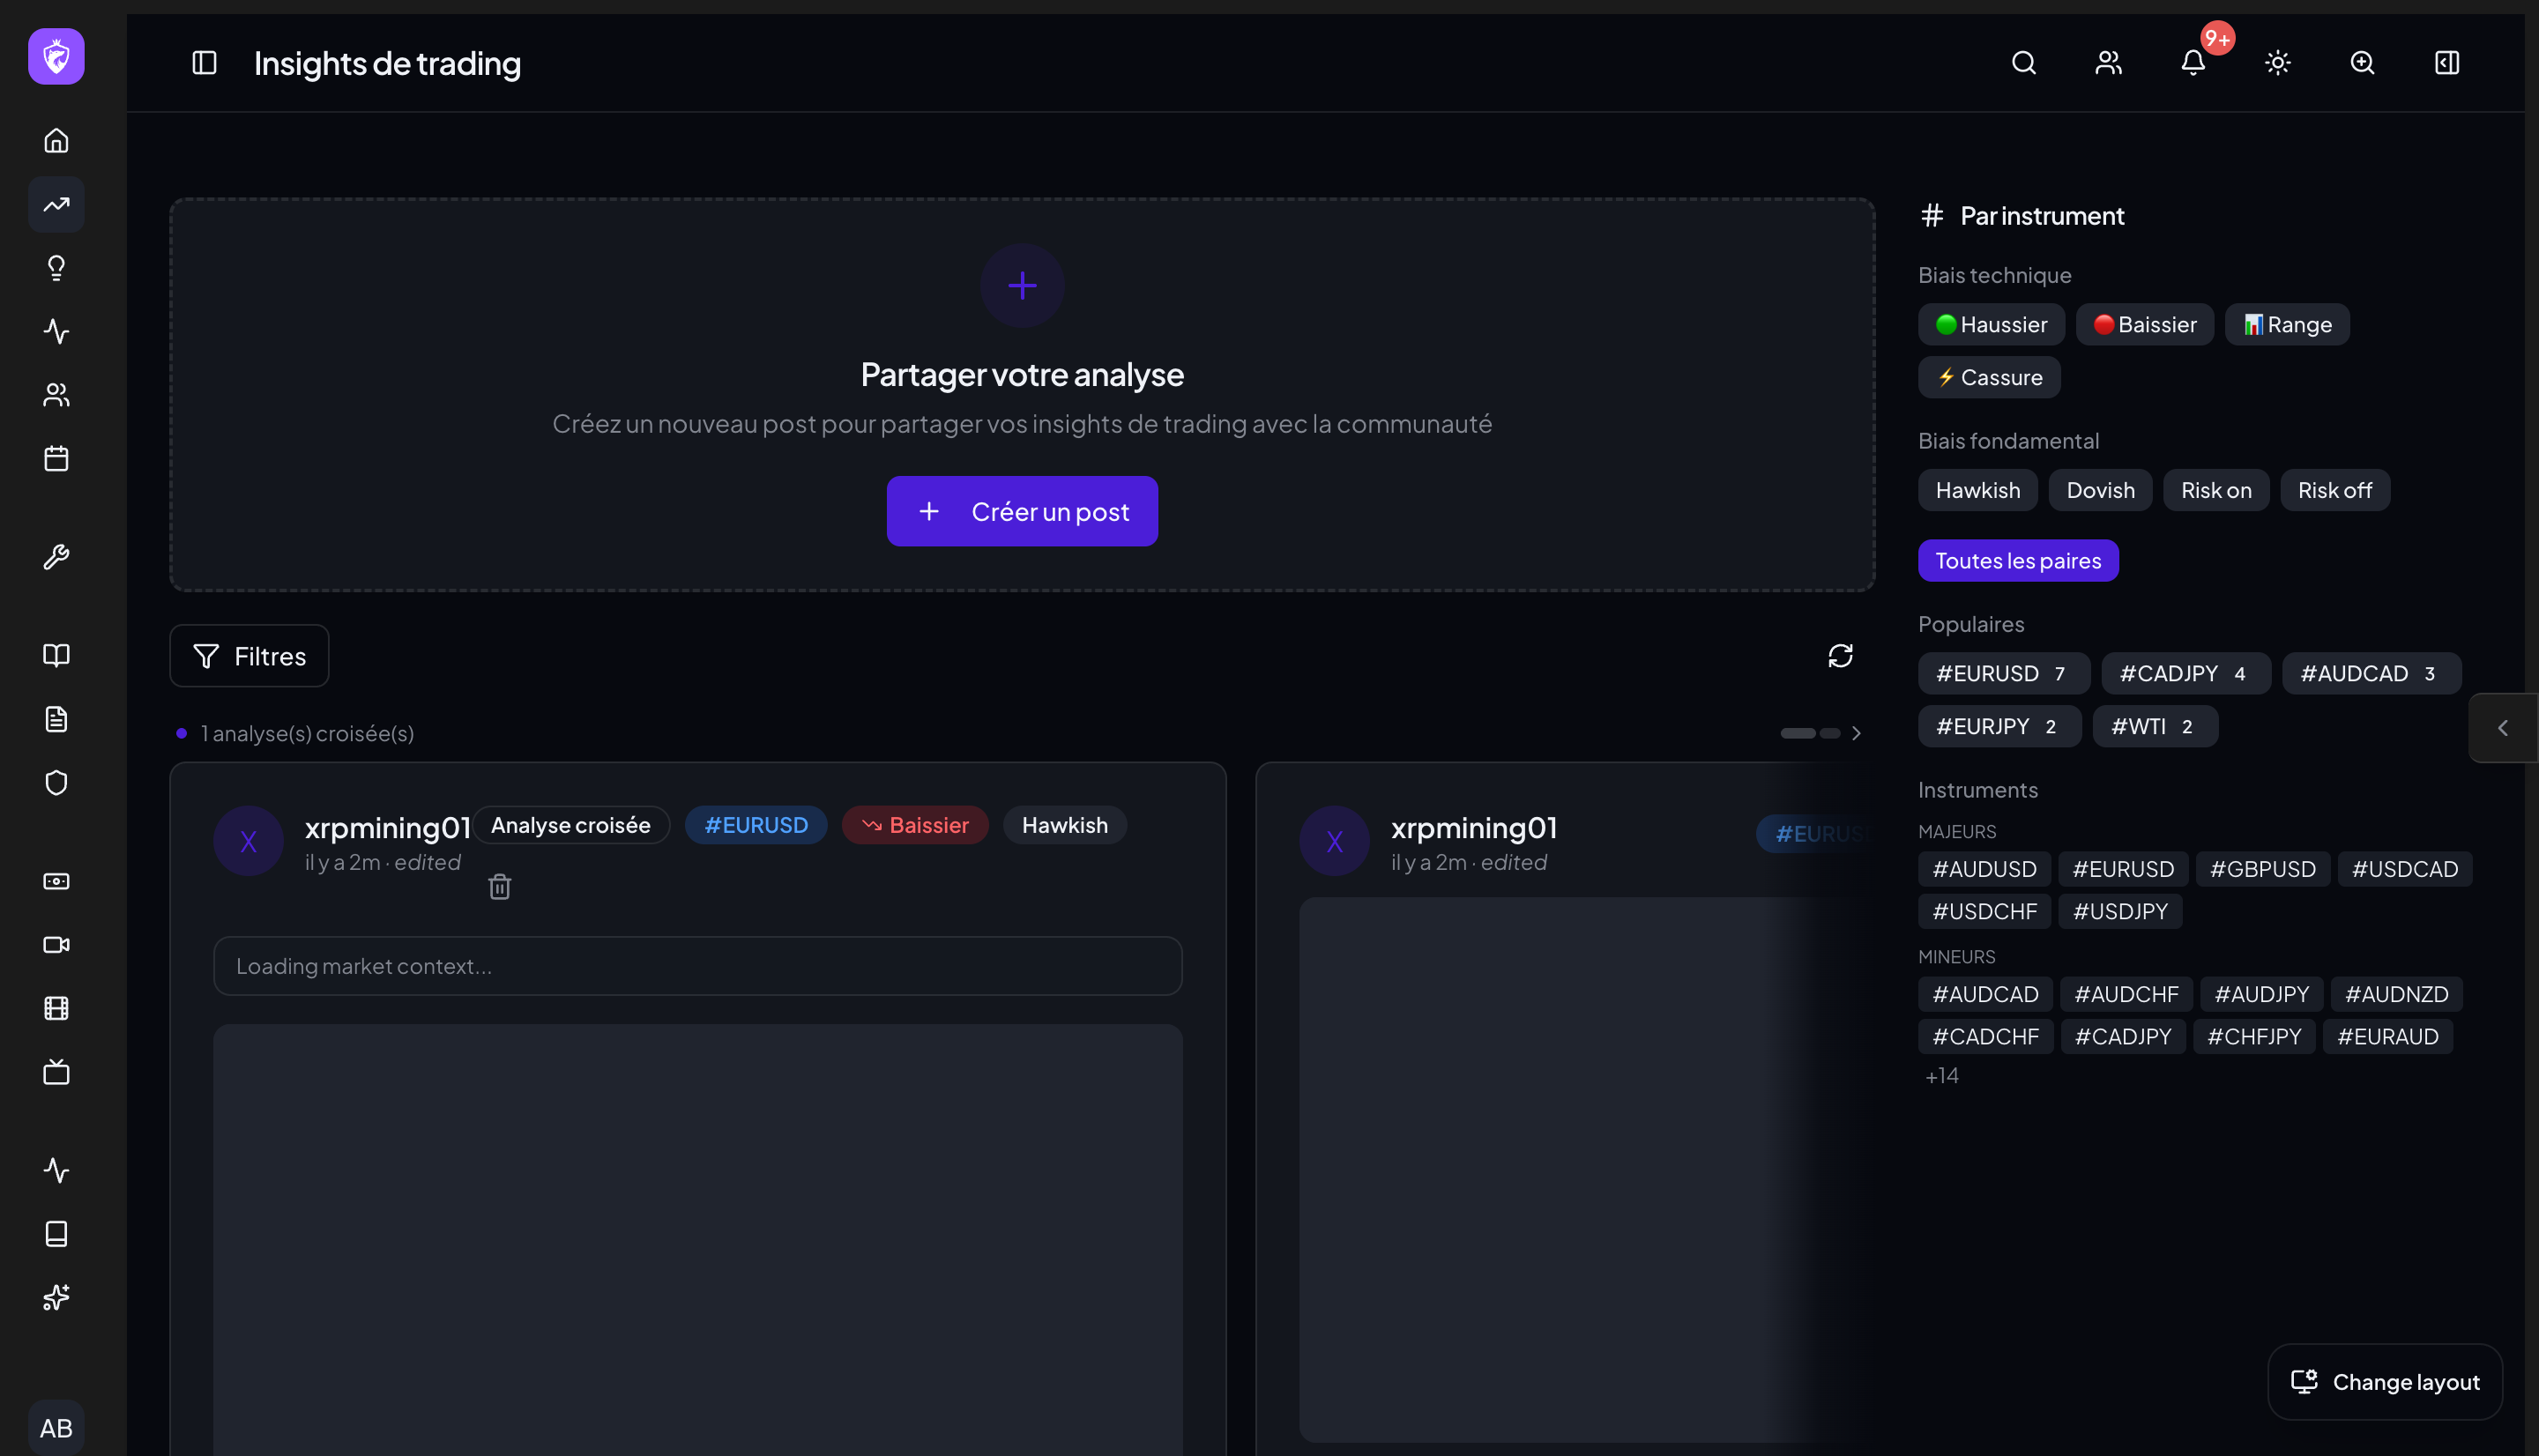Click the Loading market context field

tap(698, 966)
